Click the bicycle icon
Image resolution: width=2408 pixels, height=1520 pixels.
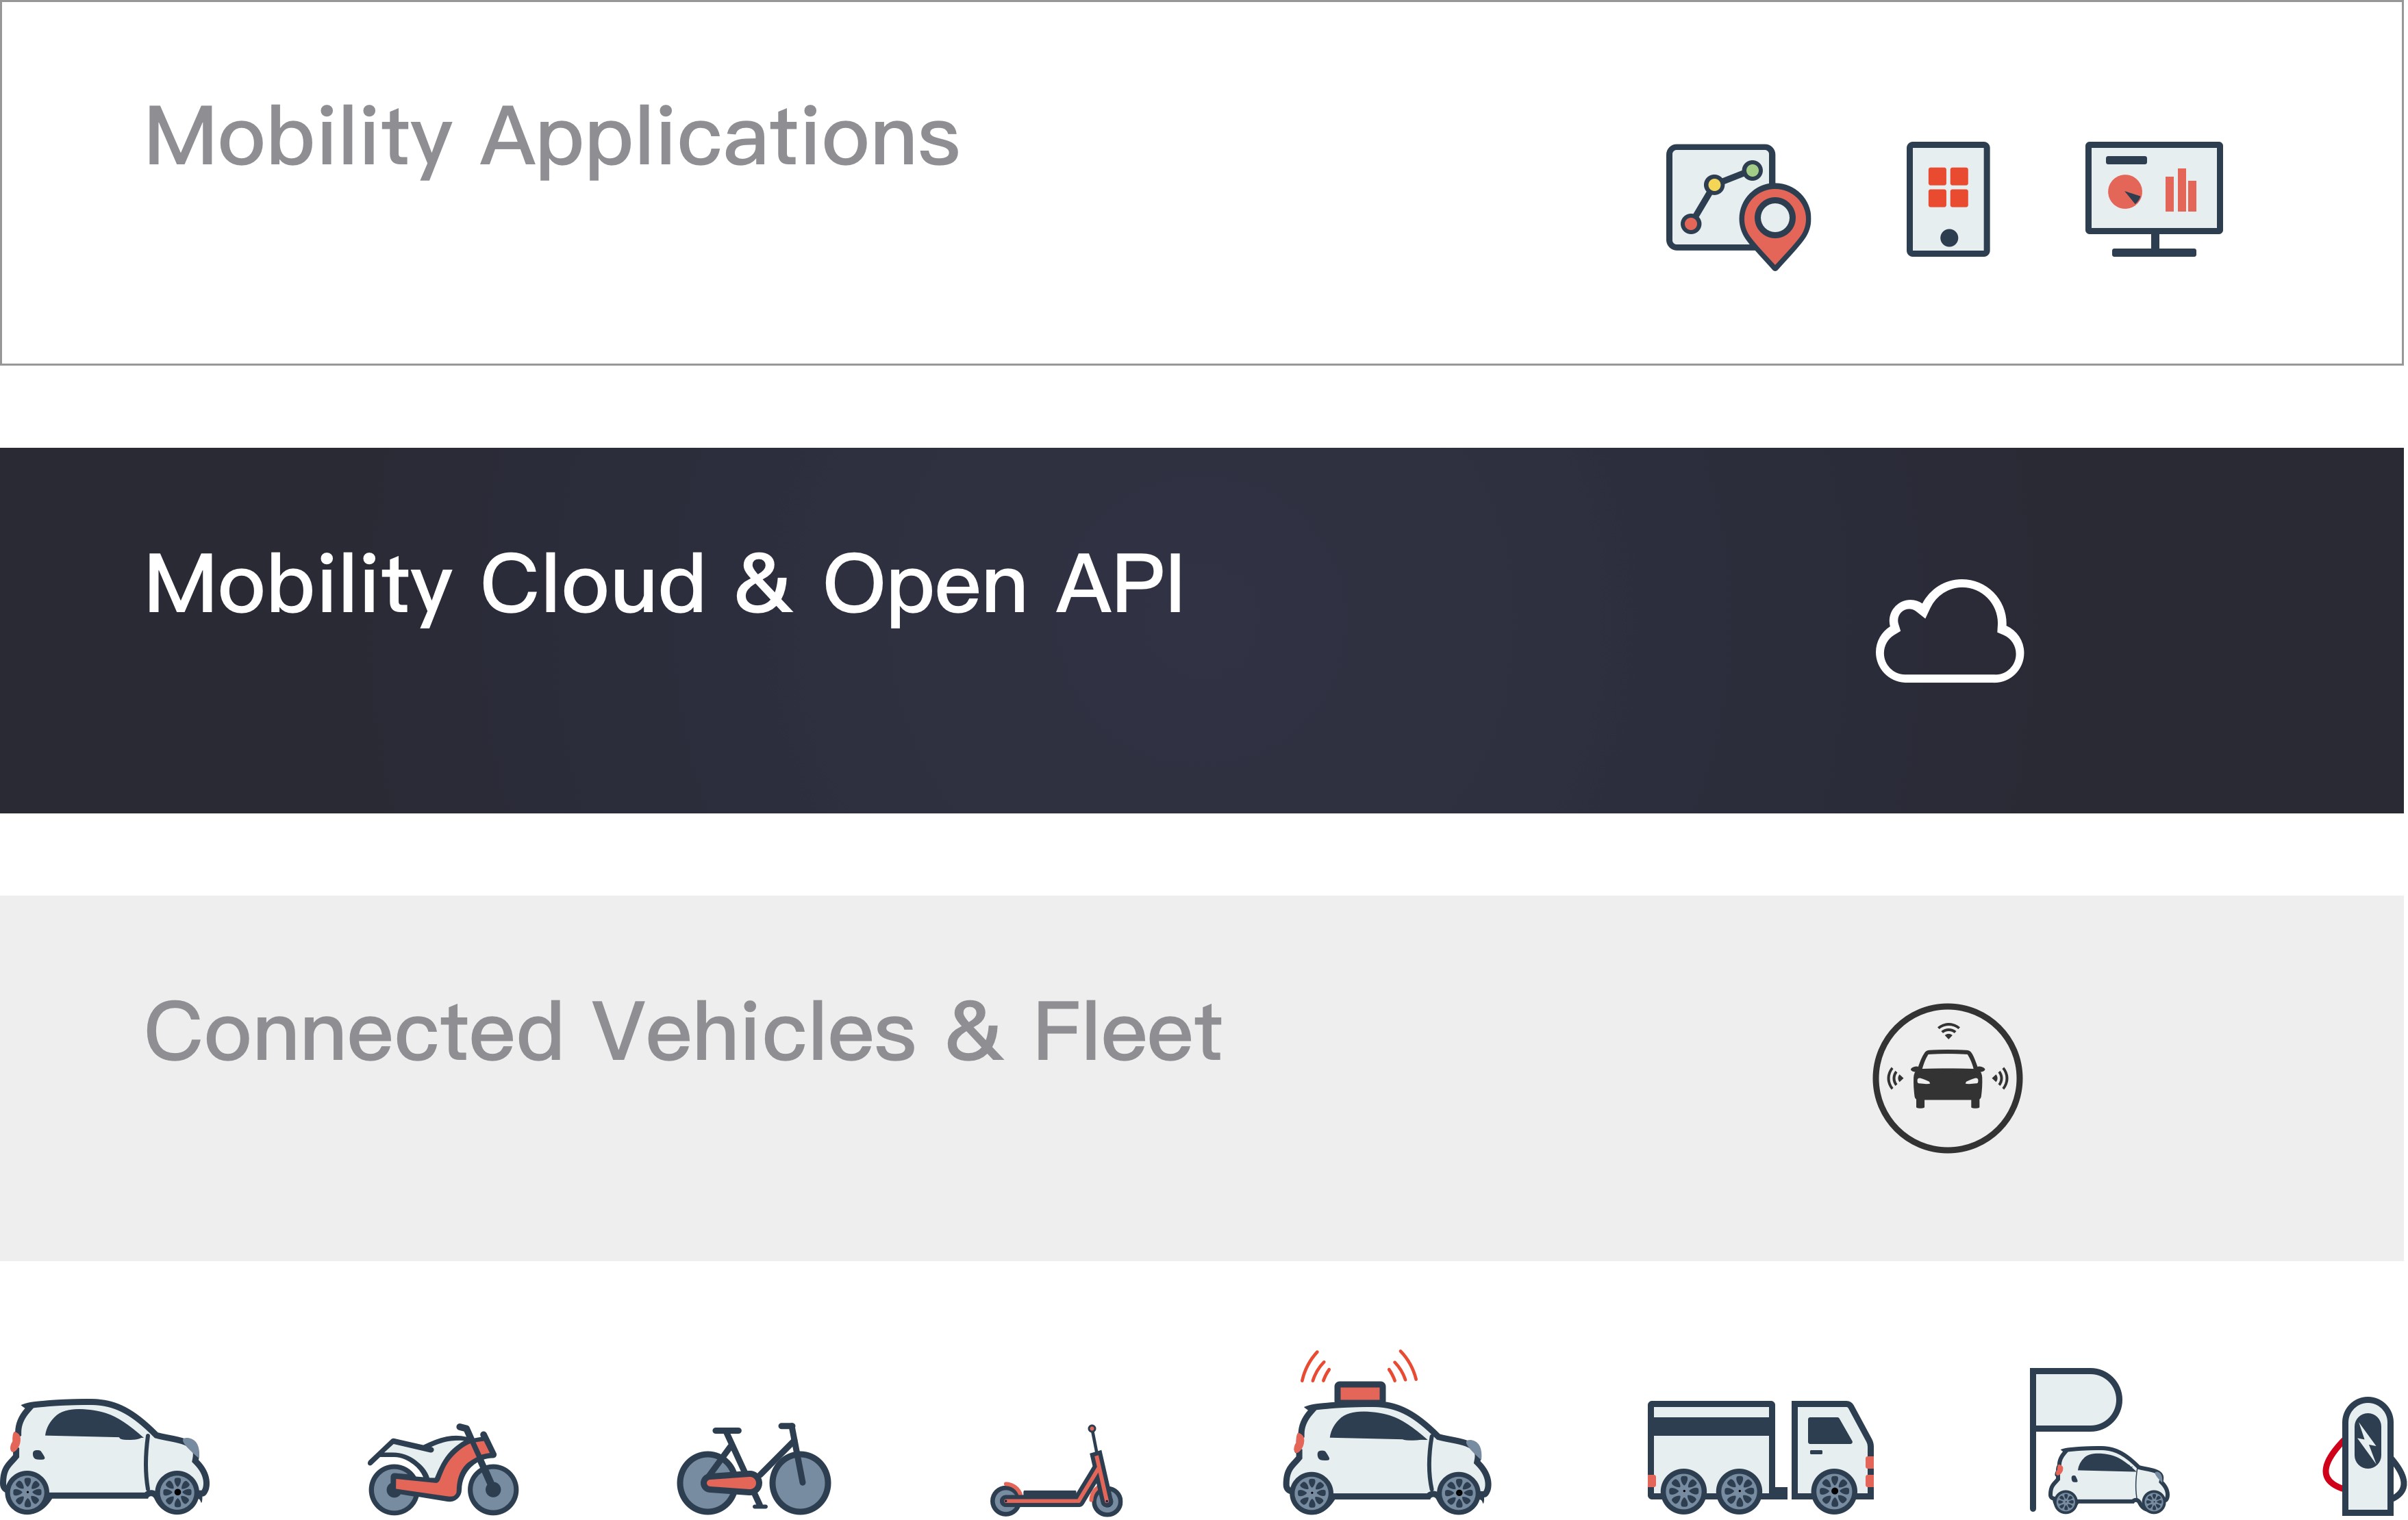(x=754, y=1468)
